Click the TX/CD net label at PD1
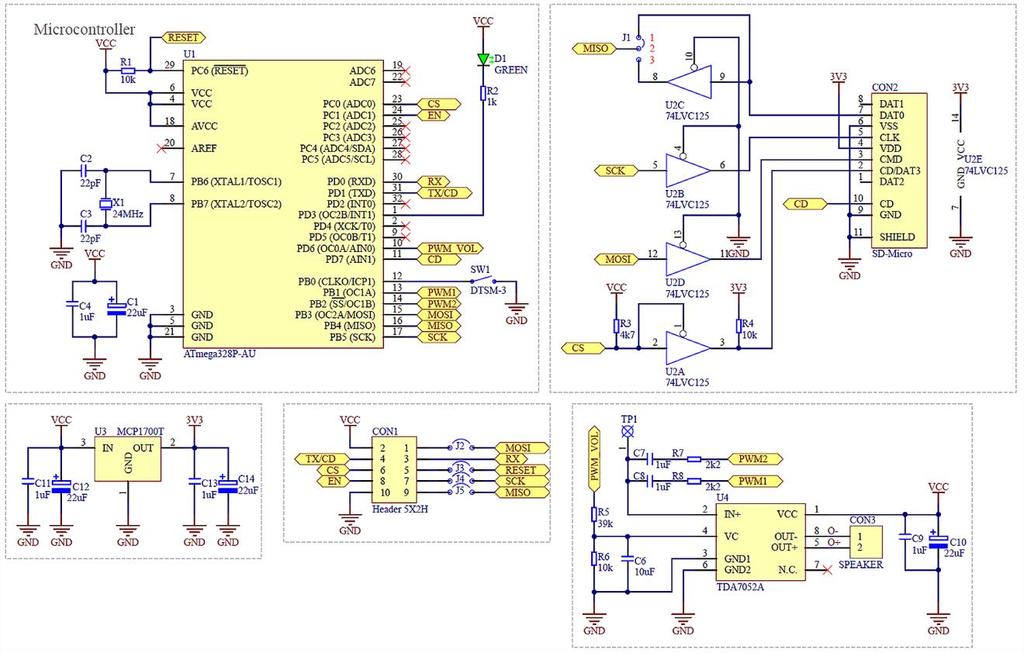Viewport: 1024px width, 653px height. (x=444, y=193)
